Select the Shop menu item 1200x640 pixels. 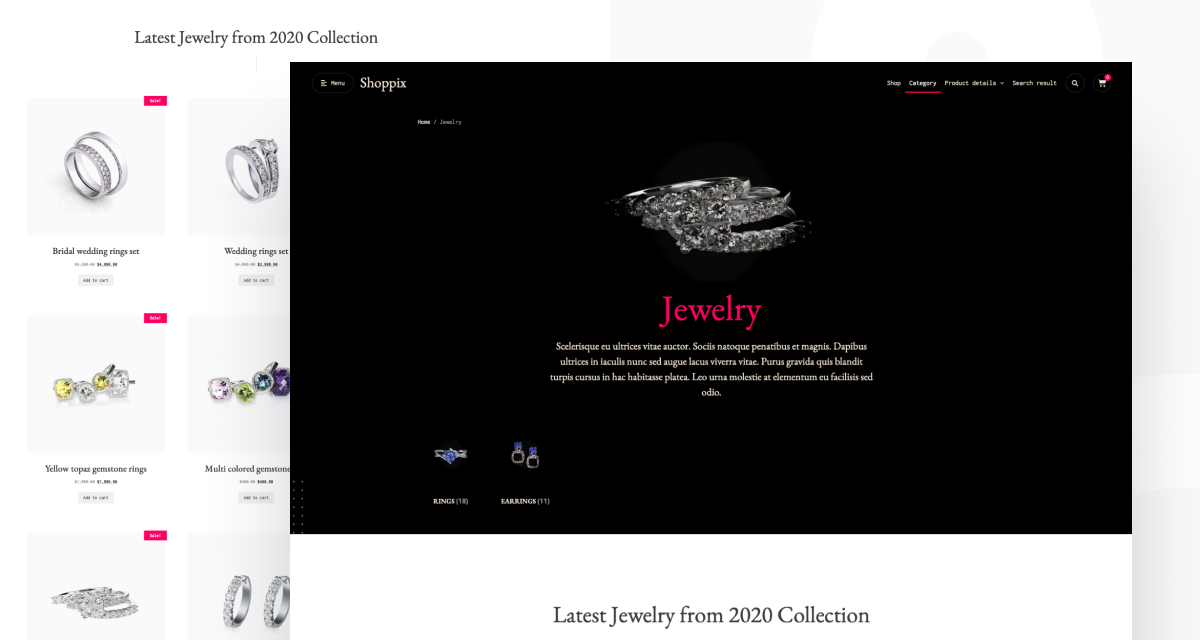[894, 83]
